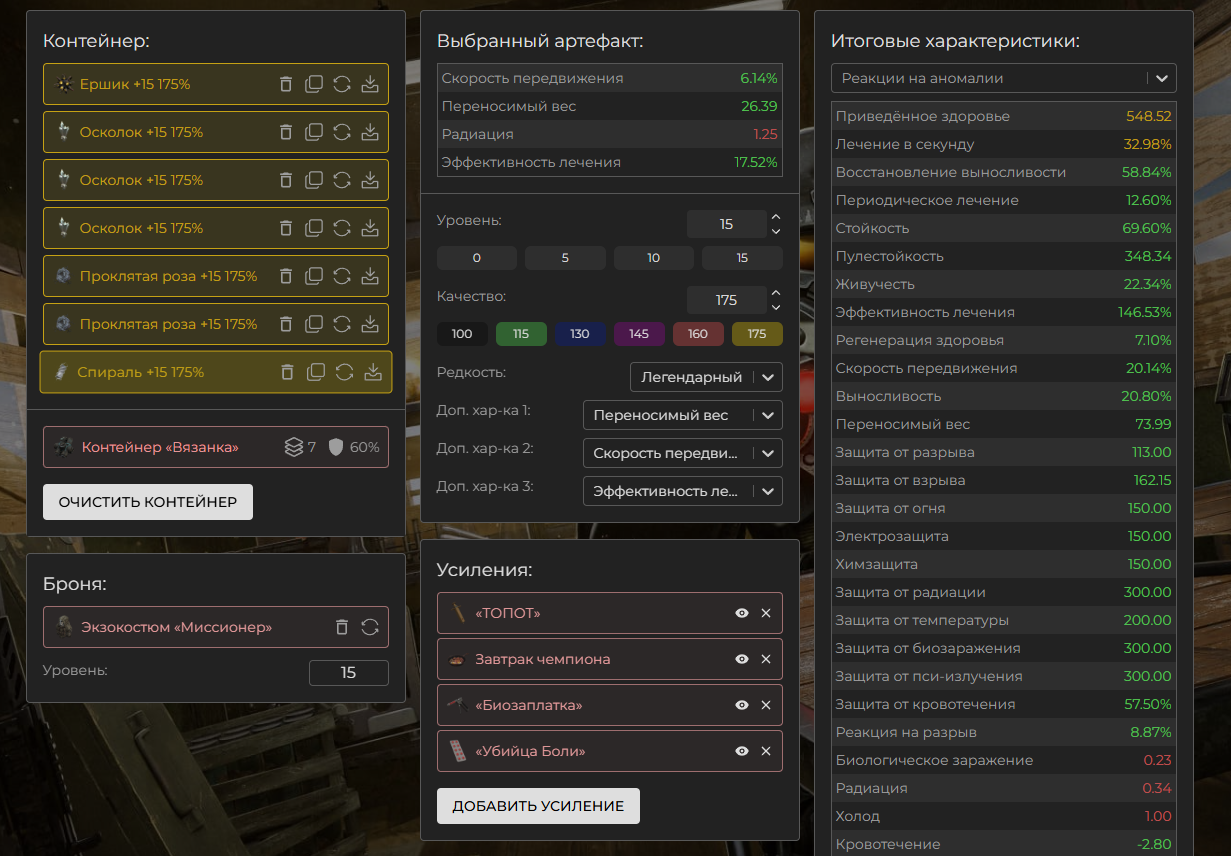
Task: Hide the «Биозаплатка» boost effect
Action: coord(742,705)
